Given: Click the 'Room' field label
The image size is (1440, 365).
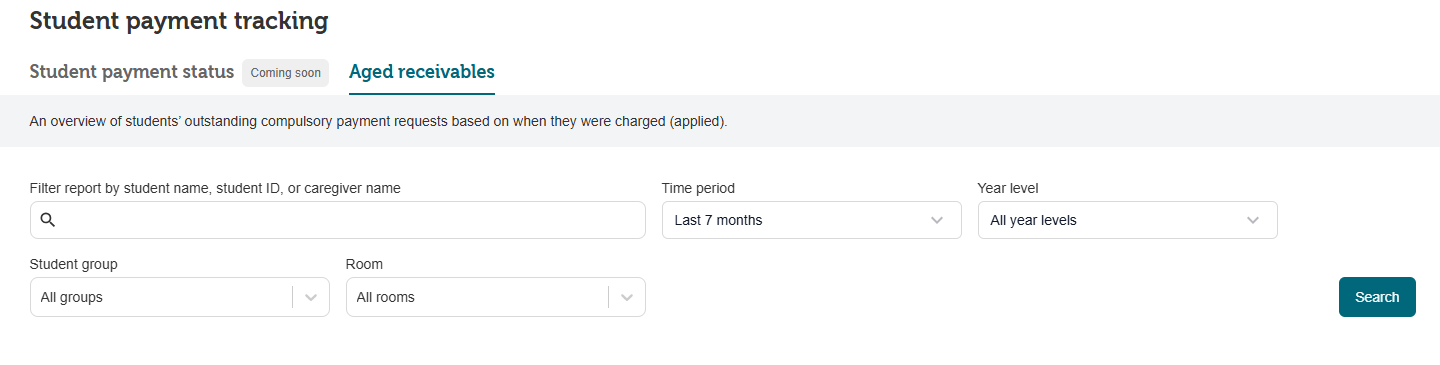Looking at the screenshot, I should (365, 265).
